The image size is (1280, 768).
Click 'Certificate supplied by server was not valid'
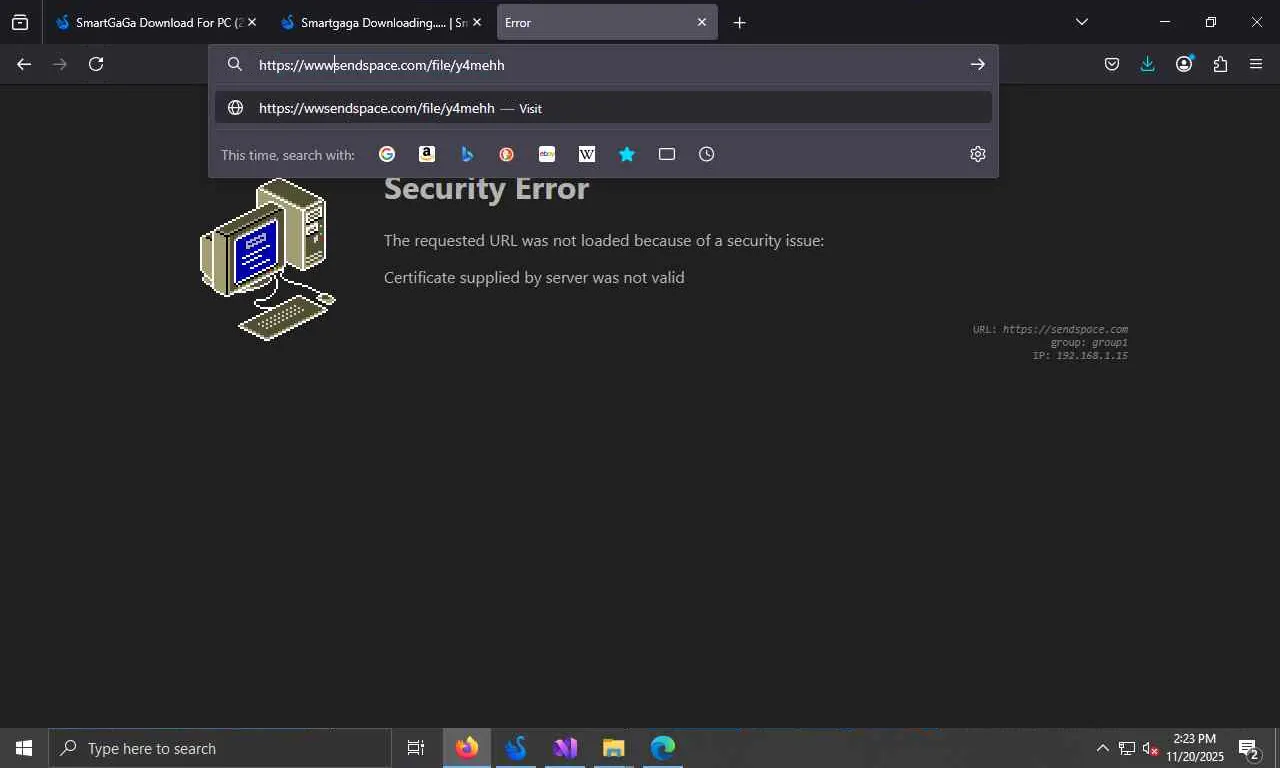coord(534,278)
